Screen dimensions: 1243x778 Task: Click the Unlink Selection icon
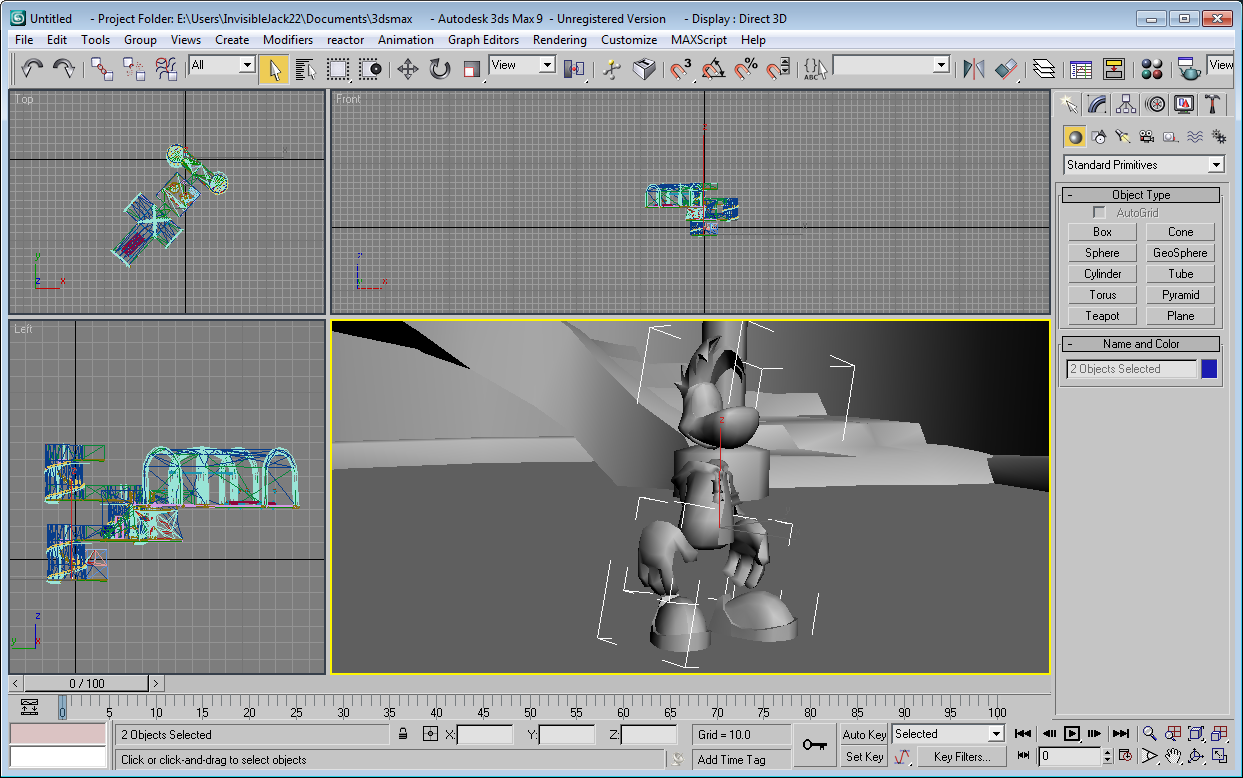coord(134,68)
